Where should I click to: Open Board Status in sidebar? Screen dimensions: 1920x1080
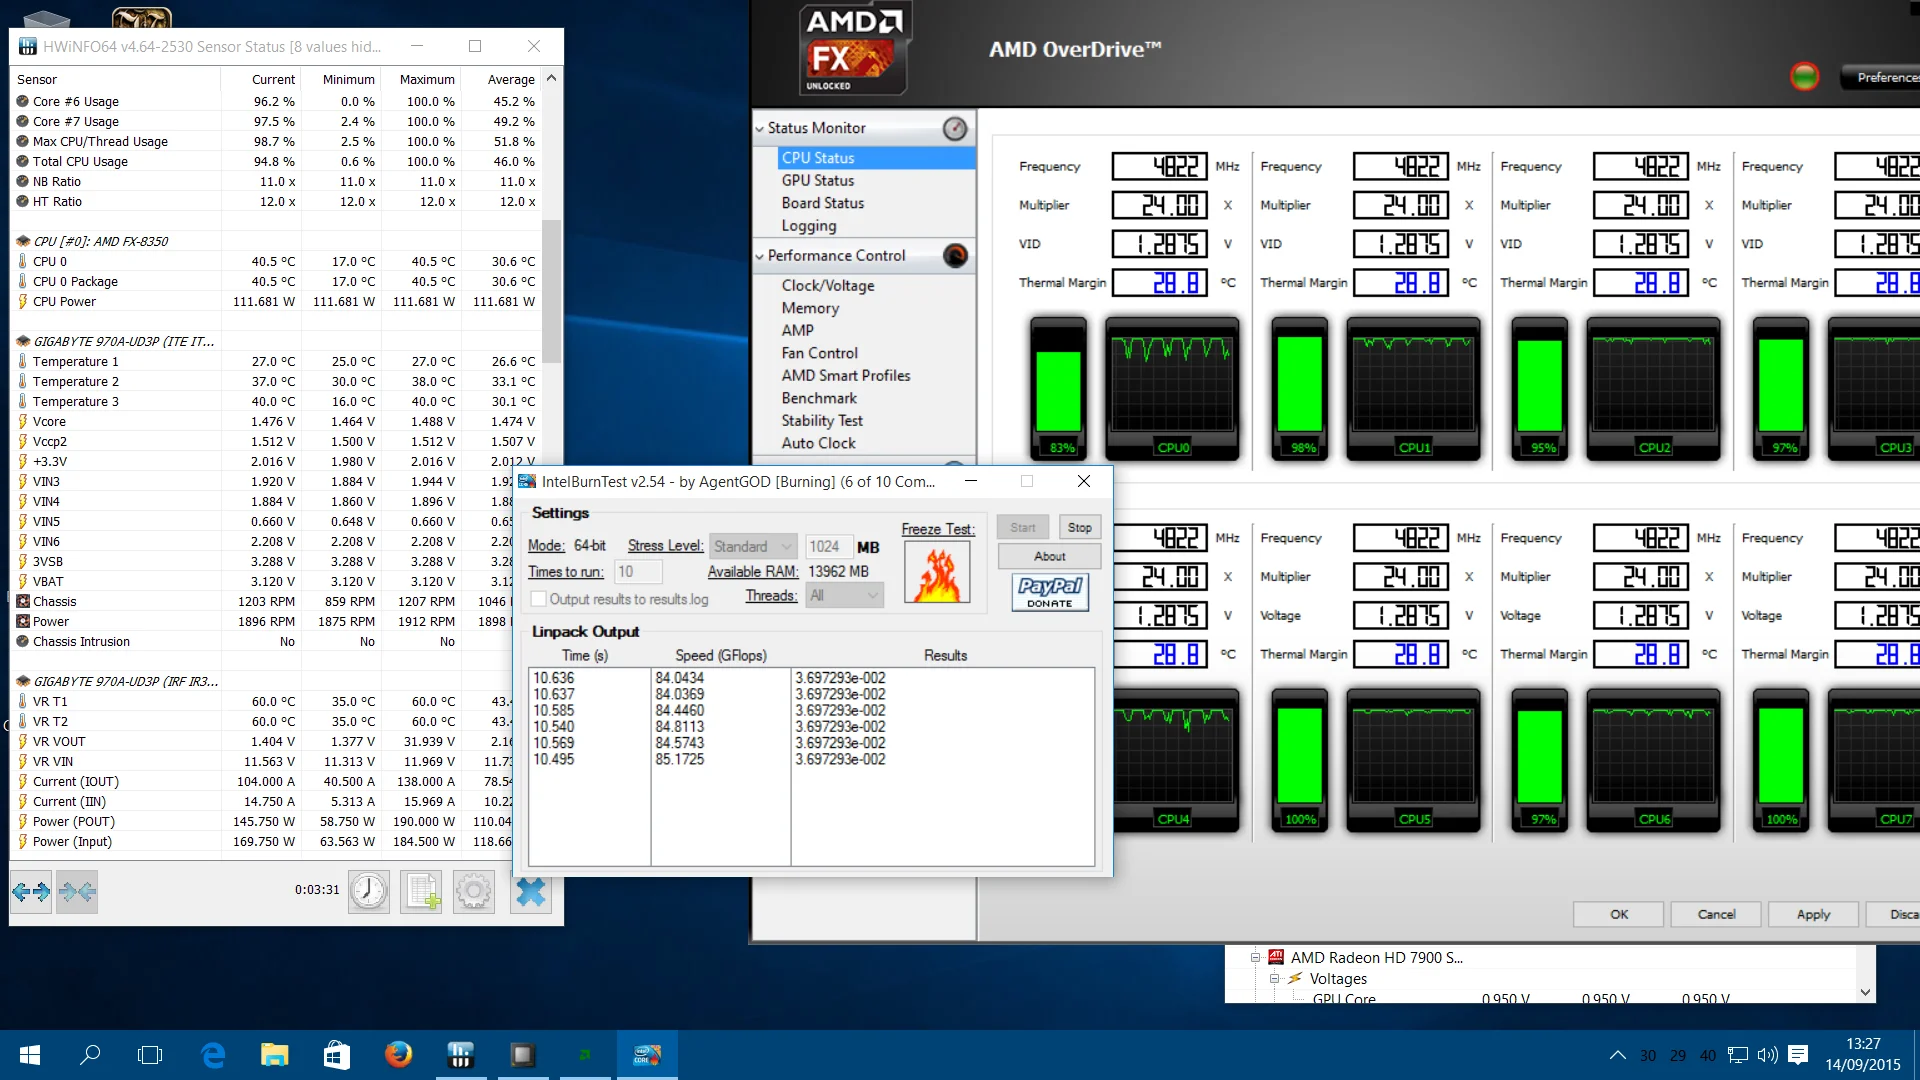click(823, 203)
